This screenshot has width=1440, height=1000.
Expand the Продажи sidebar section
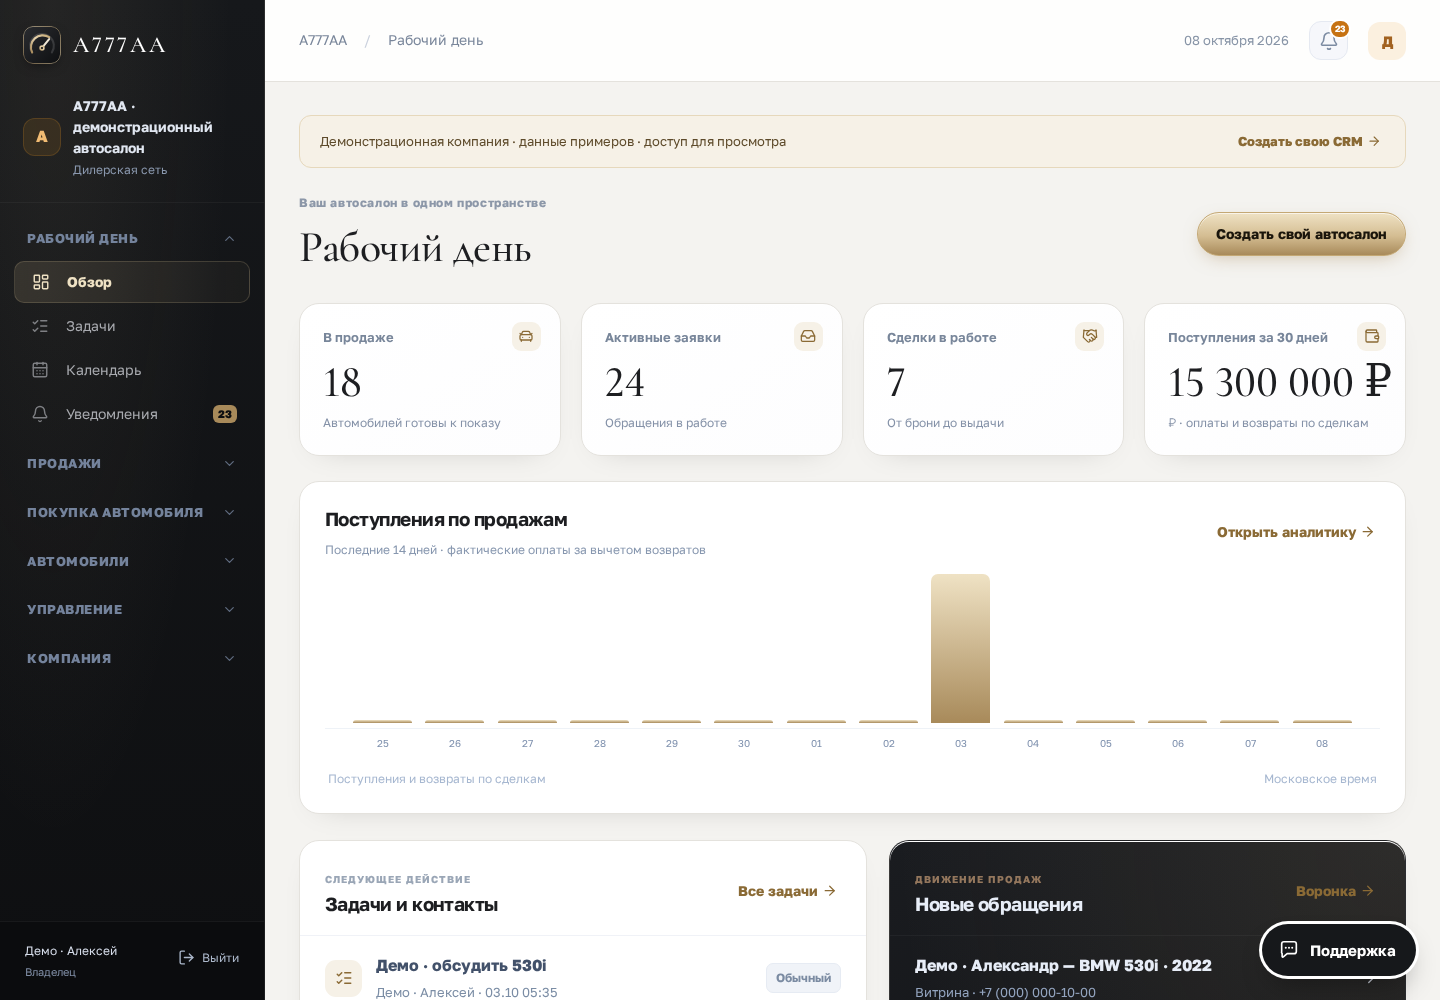pos(132,463)
